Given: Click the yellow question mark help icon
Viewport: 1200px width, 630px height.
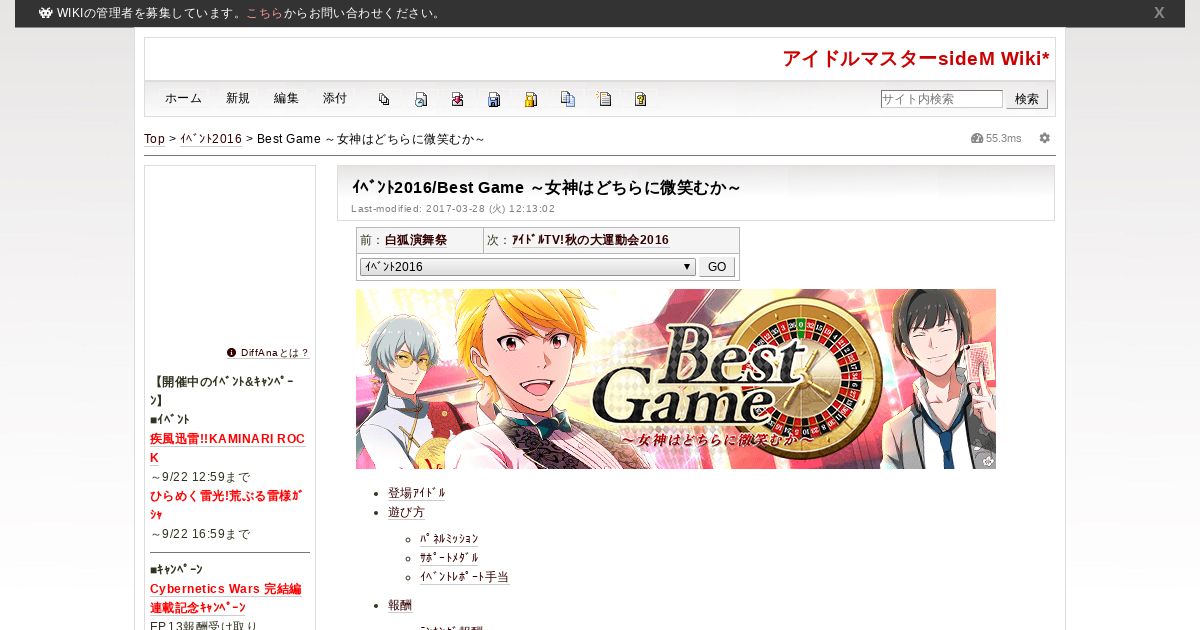Looking at the screenshot, I should pyautogui.click(x=641, y=99).
